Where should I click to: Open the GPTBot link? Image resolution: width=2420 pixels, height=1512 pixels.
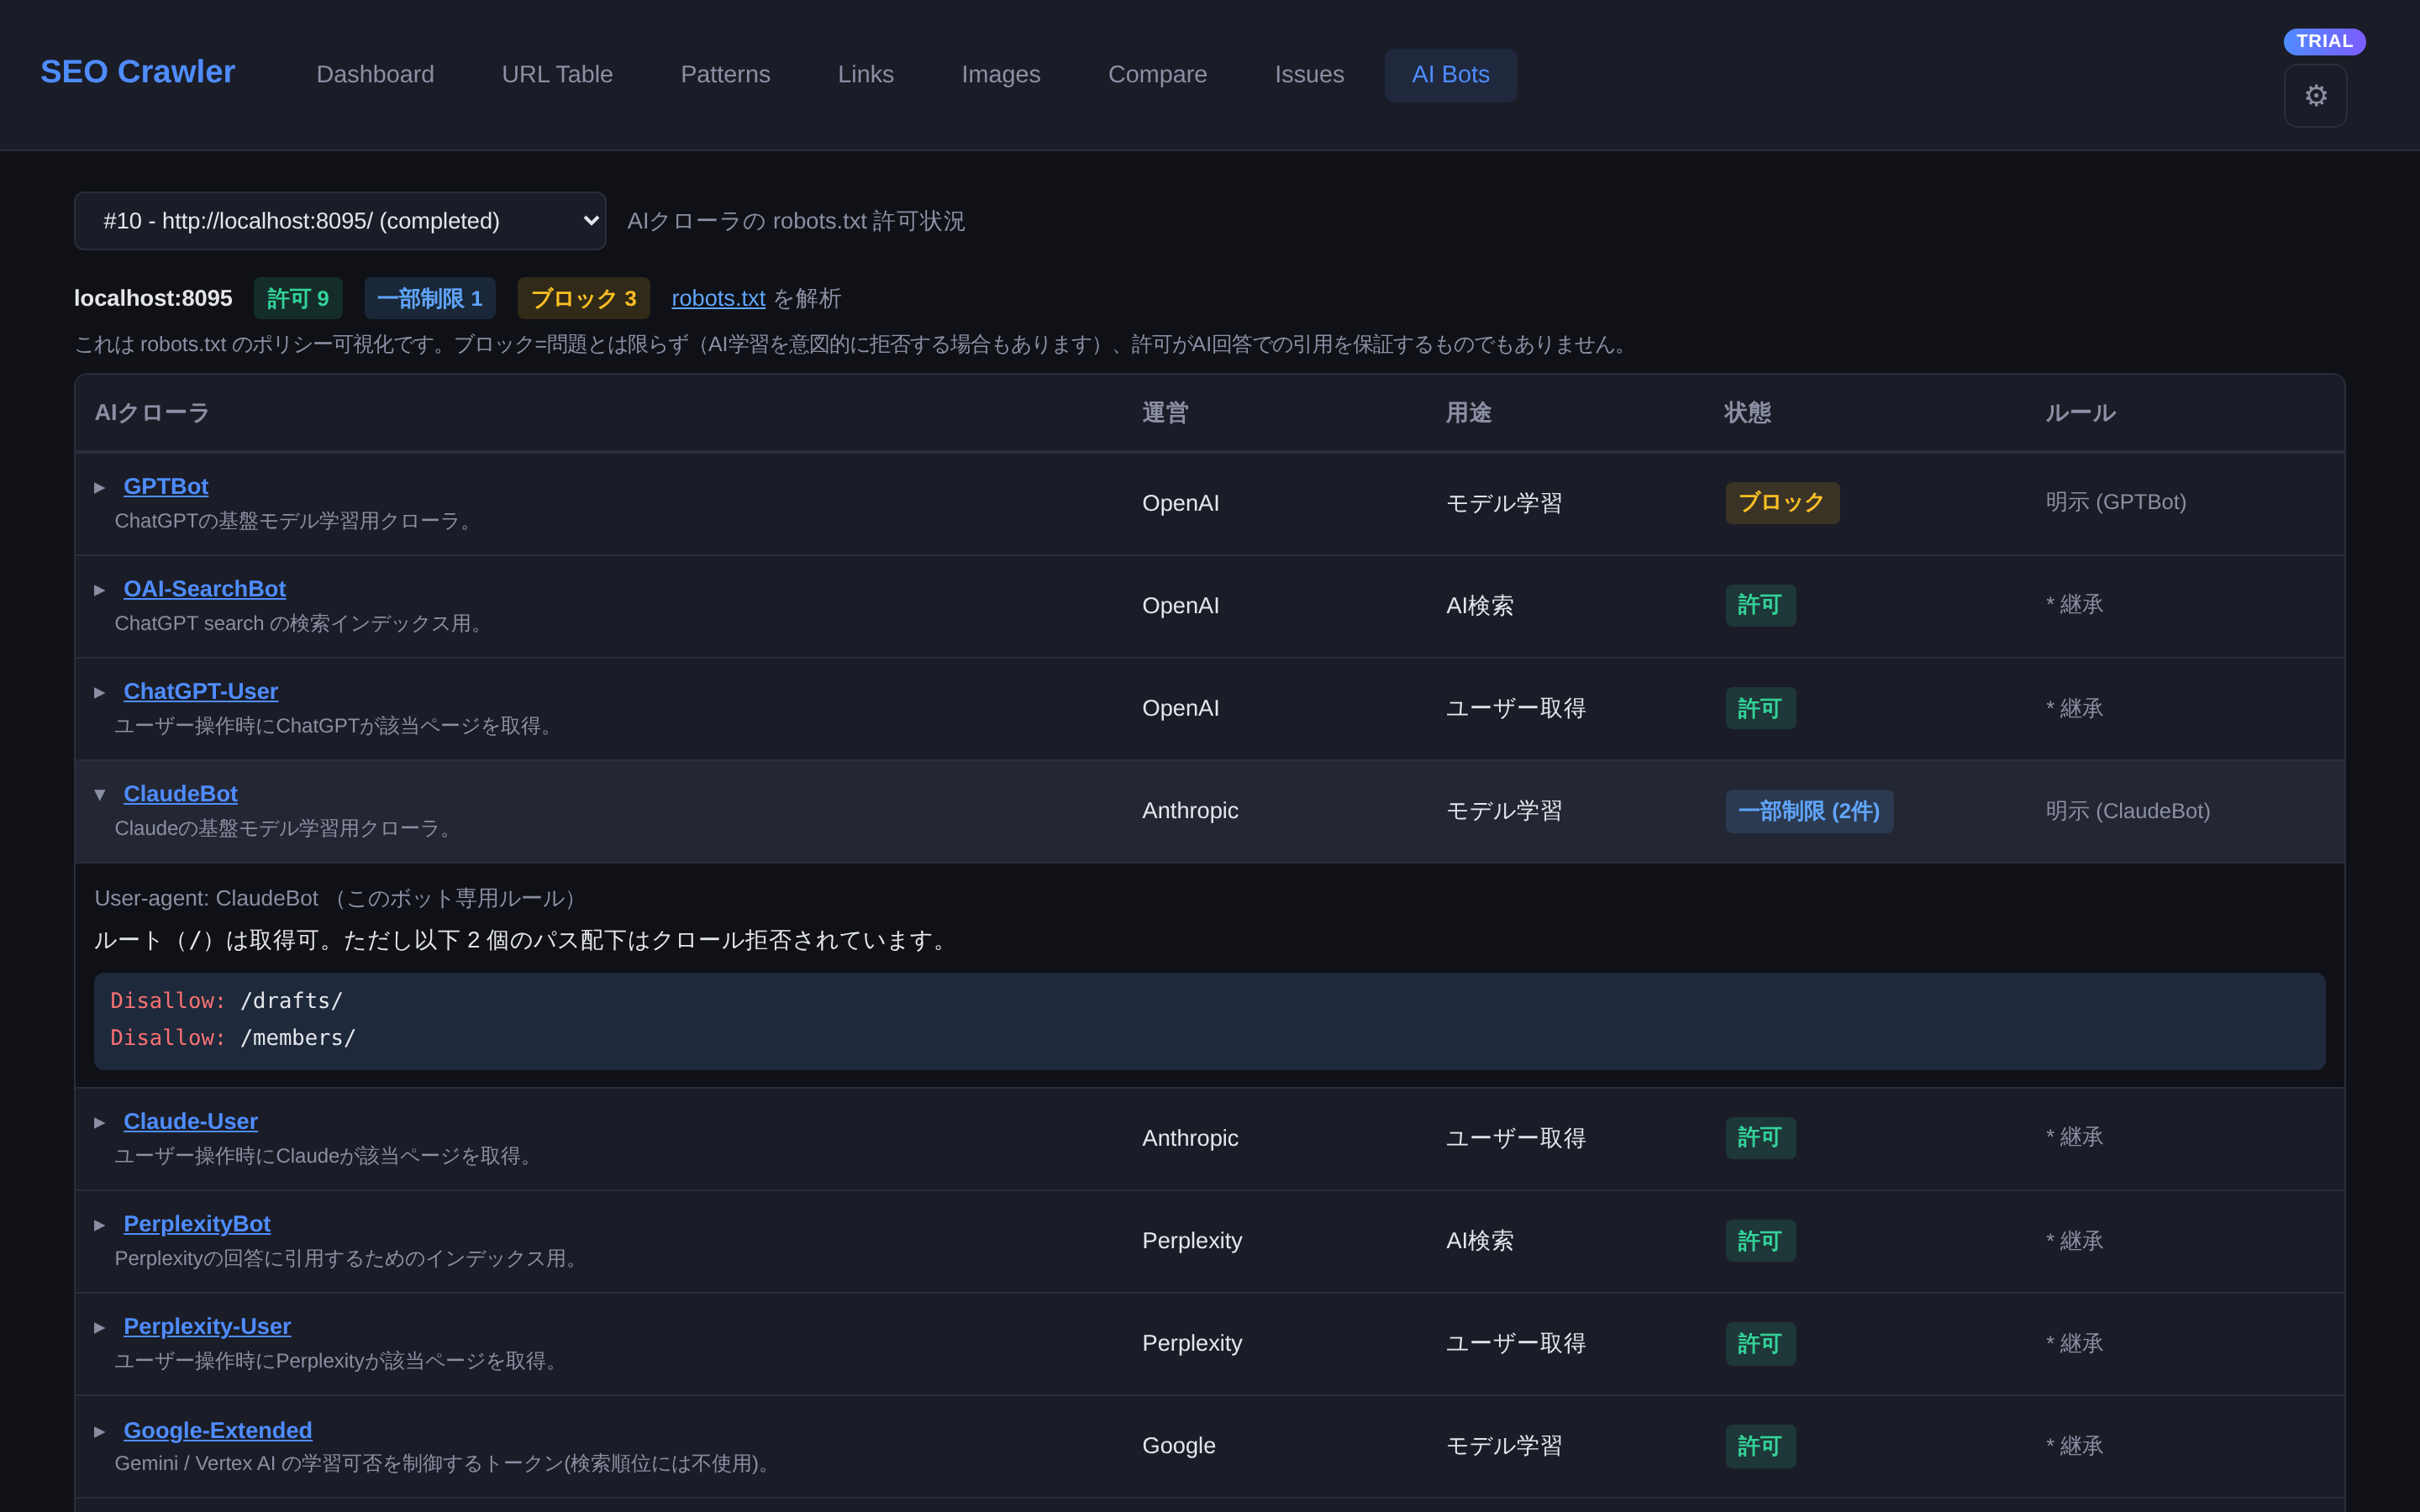click(x=166, y=486)
